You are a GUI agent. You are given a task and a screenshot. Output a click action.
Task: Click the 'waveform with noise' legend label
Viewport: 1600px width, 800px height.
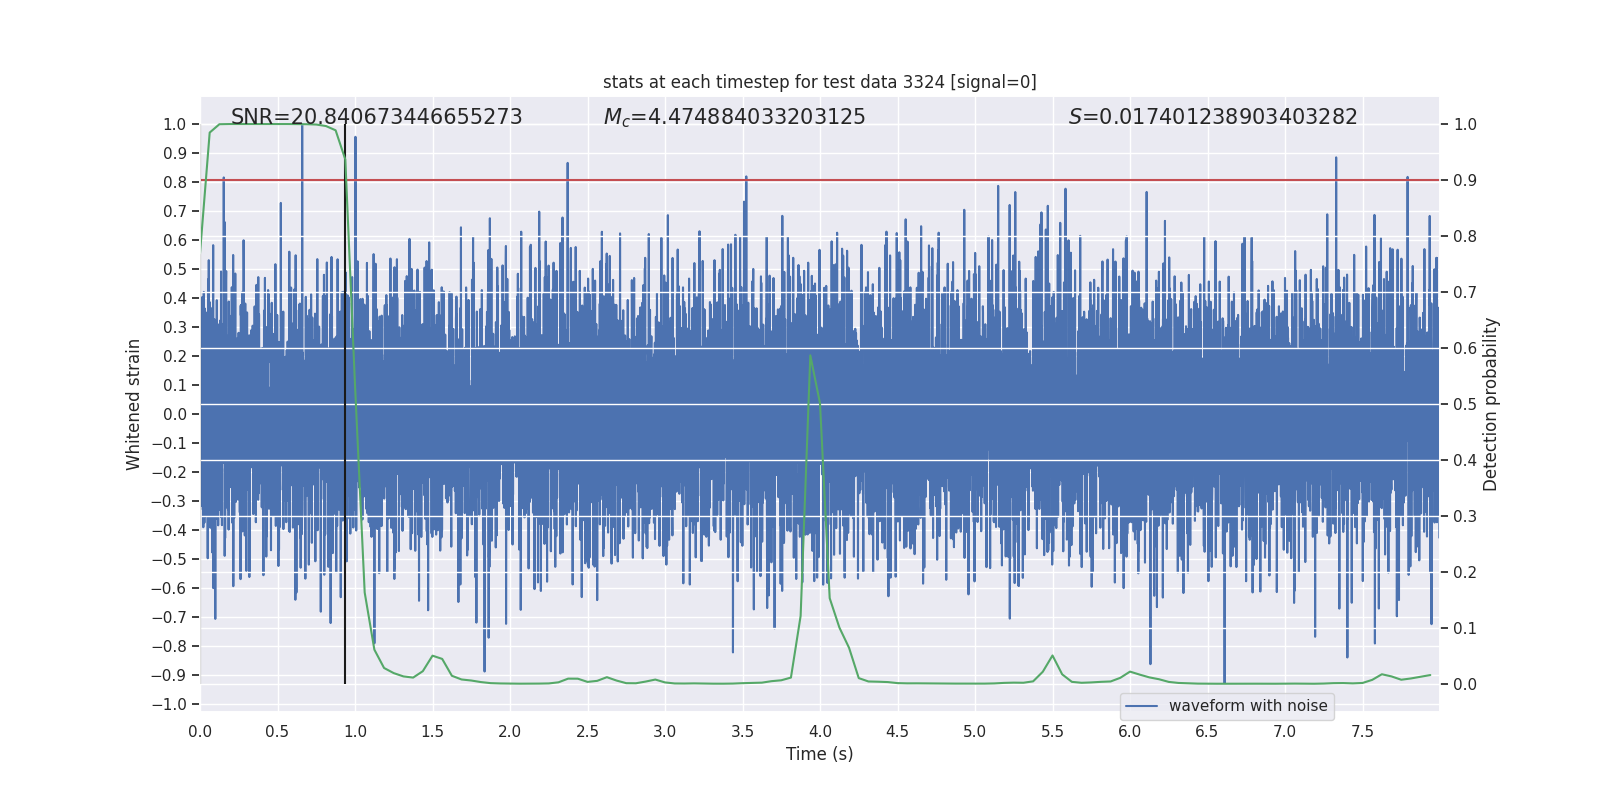click(x=1248, y=706)
